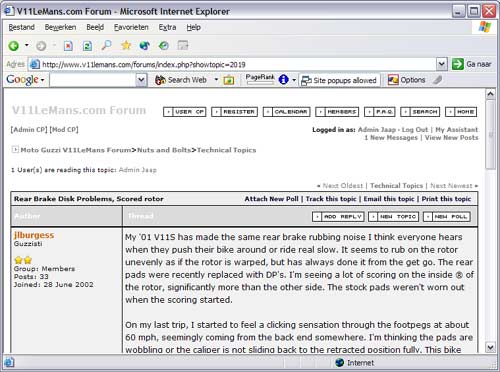
Task: Click the vertical scrollbar down arrow
Action: coord(490,347)
